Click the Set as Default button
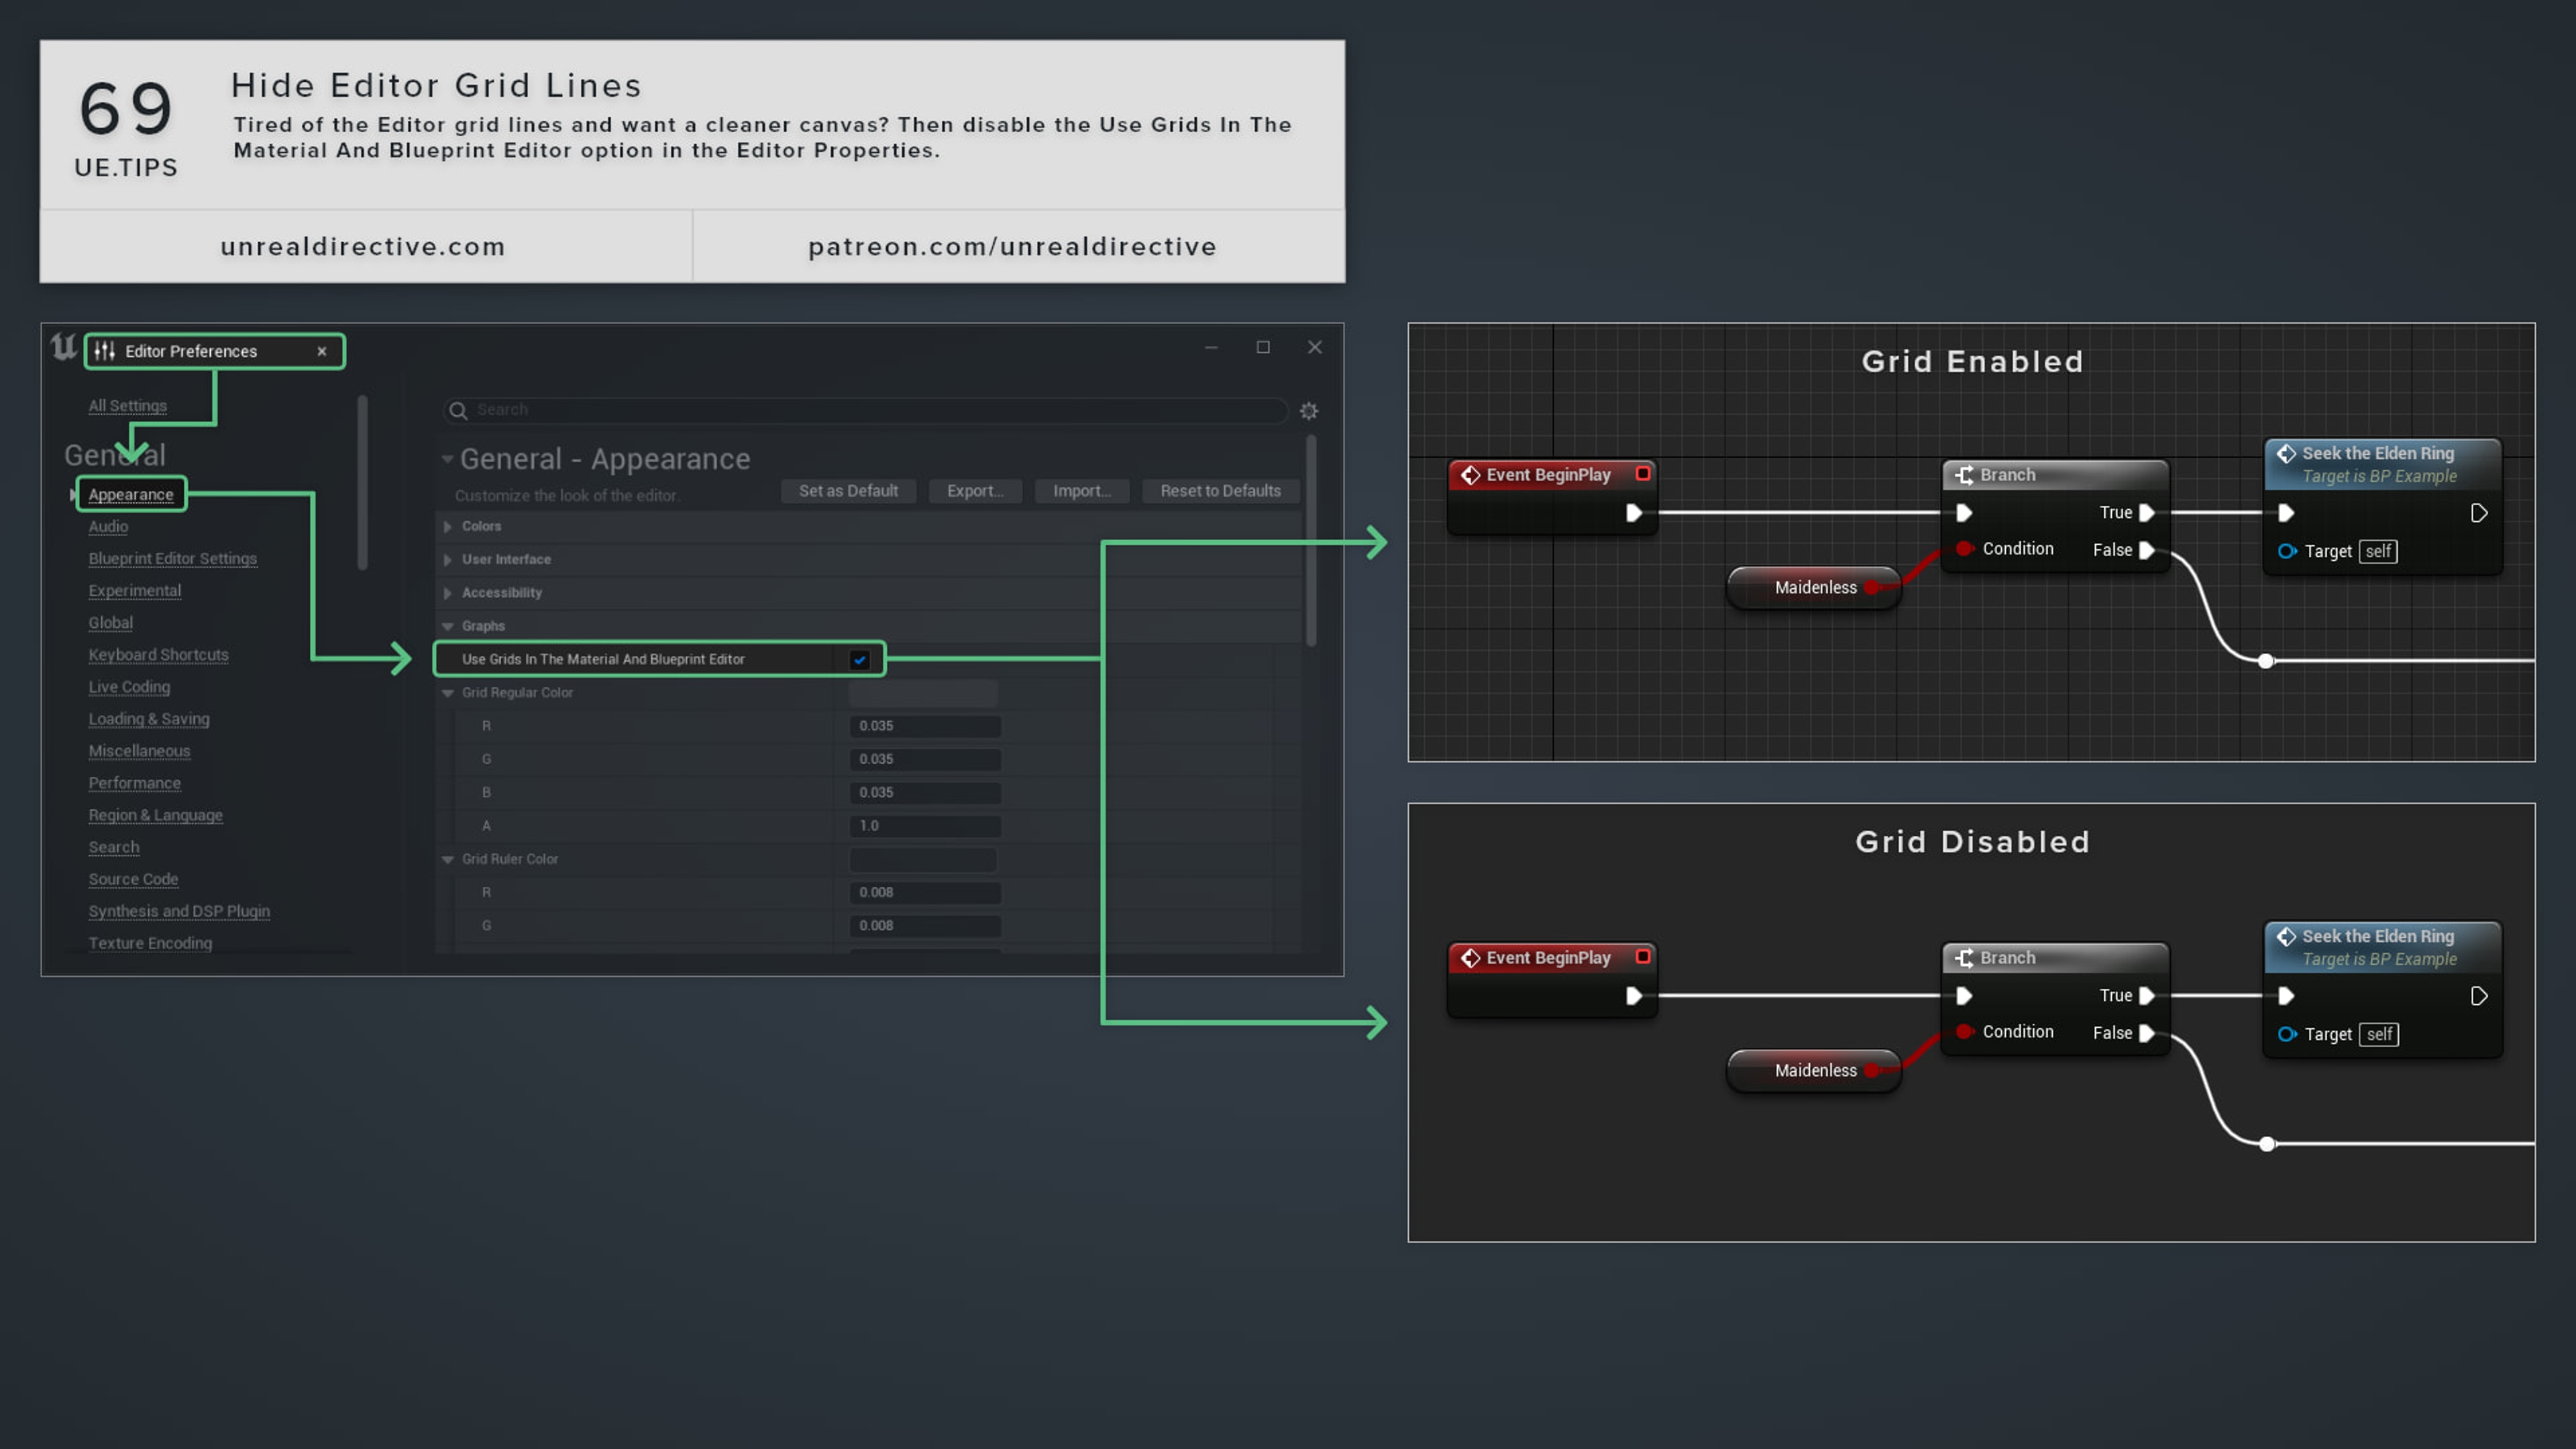 [x=848, y=490]
